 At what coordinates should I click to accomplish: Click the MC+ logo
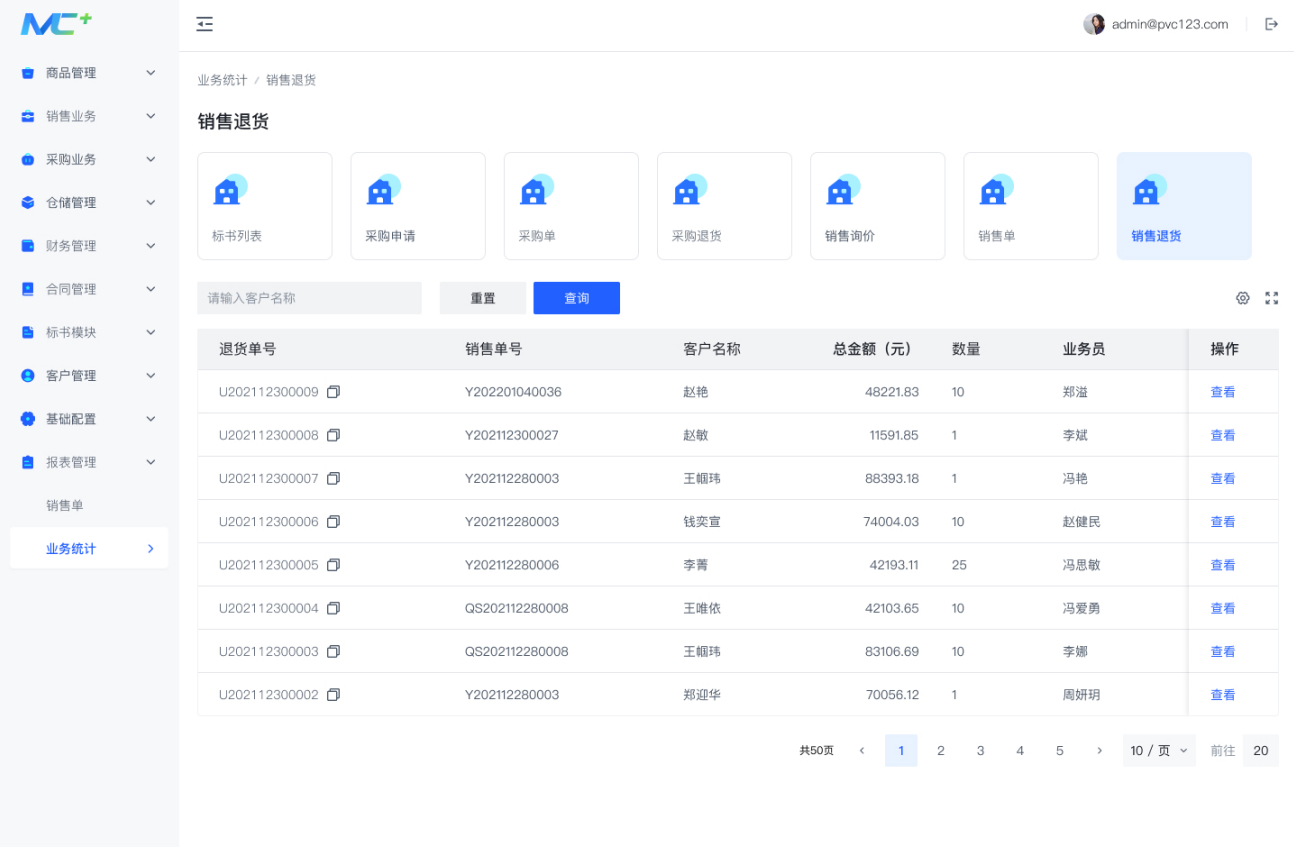[56, 24]
